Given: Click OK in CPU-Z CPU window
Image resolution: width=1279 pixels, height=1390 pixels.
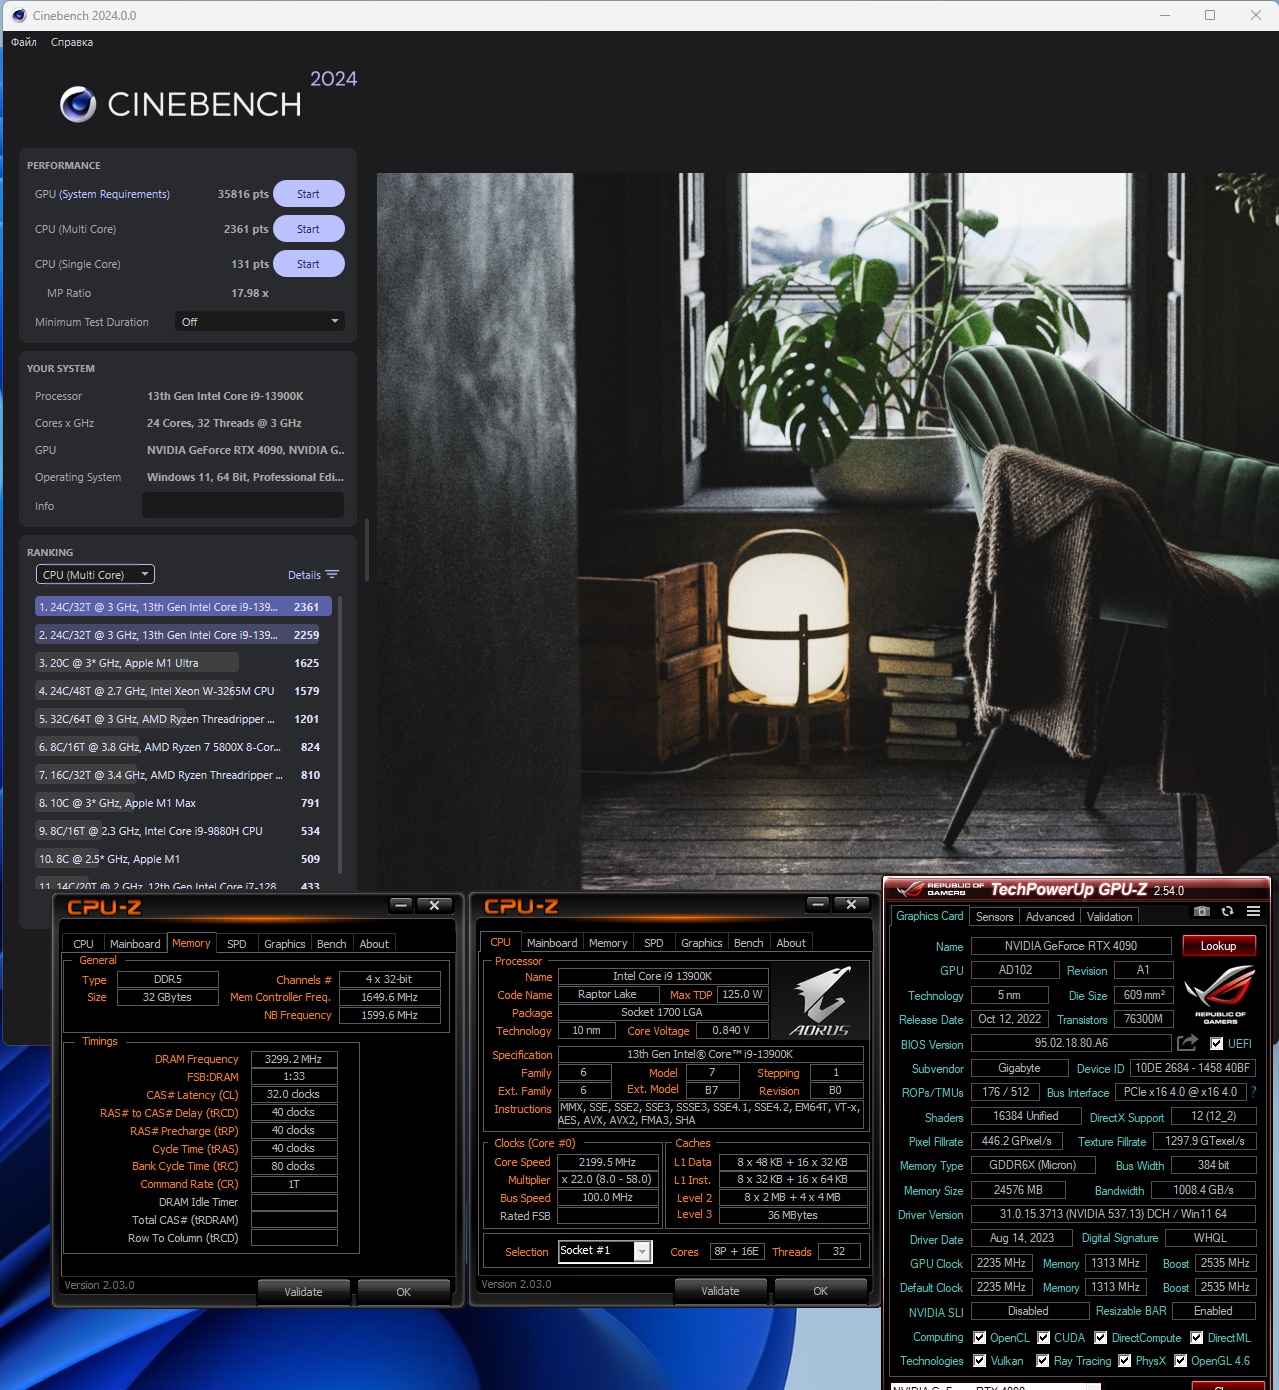Looking at the screenshot, I should click(820, 1291).
